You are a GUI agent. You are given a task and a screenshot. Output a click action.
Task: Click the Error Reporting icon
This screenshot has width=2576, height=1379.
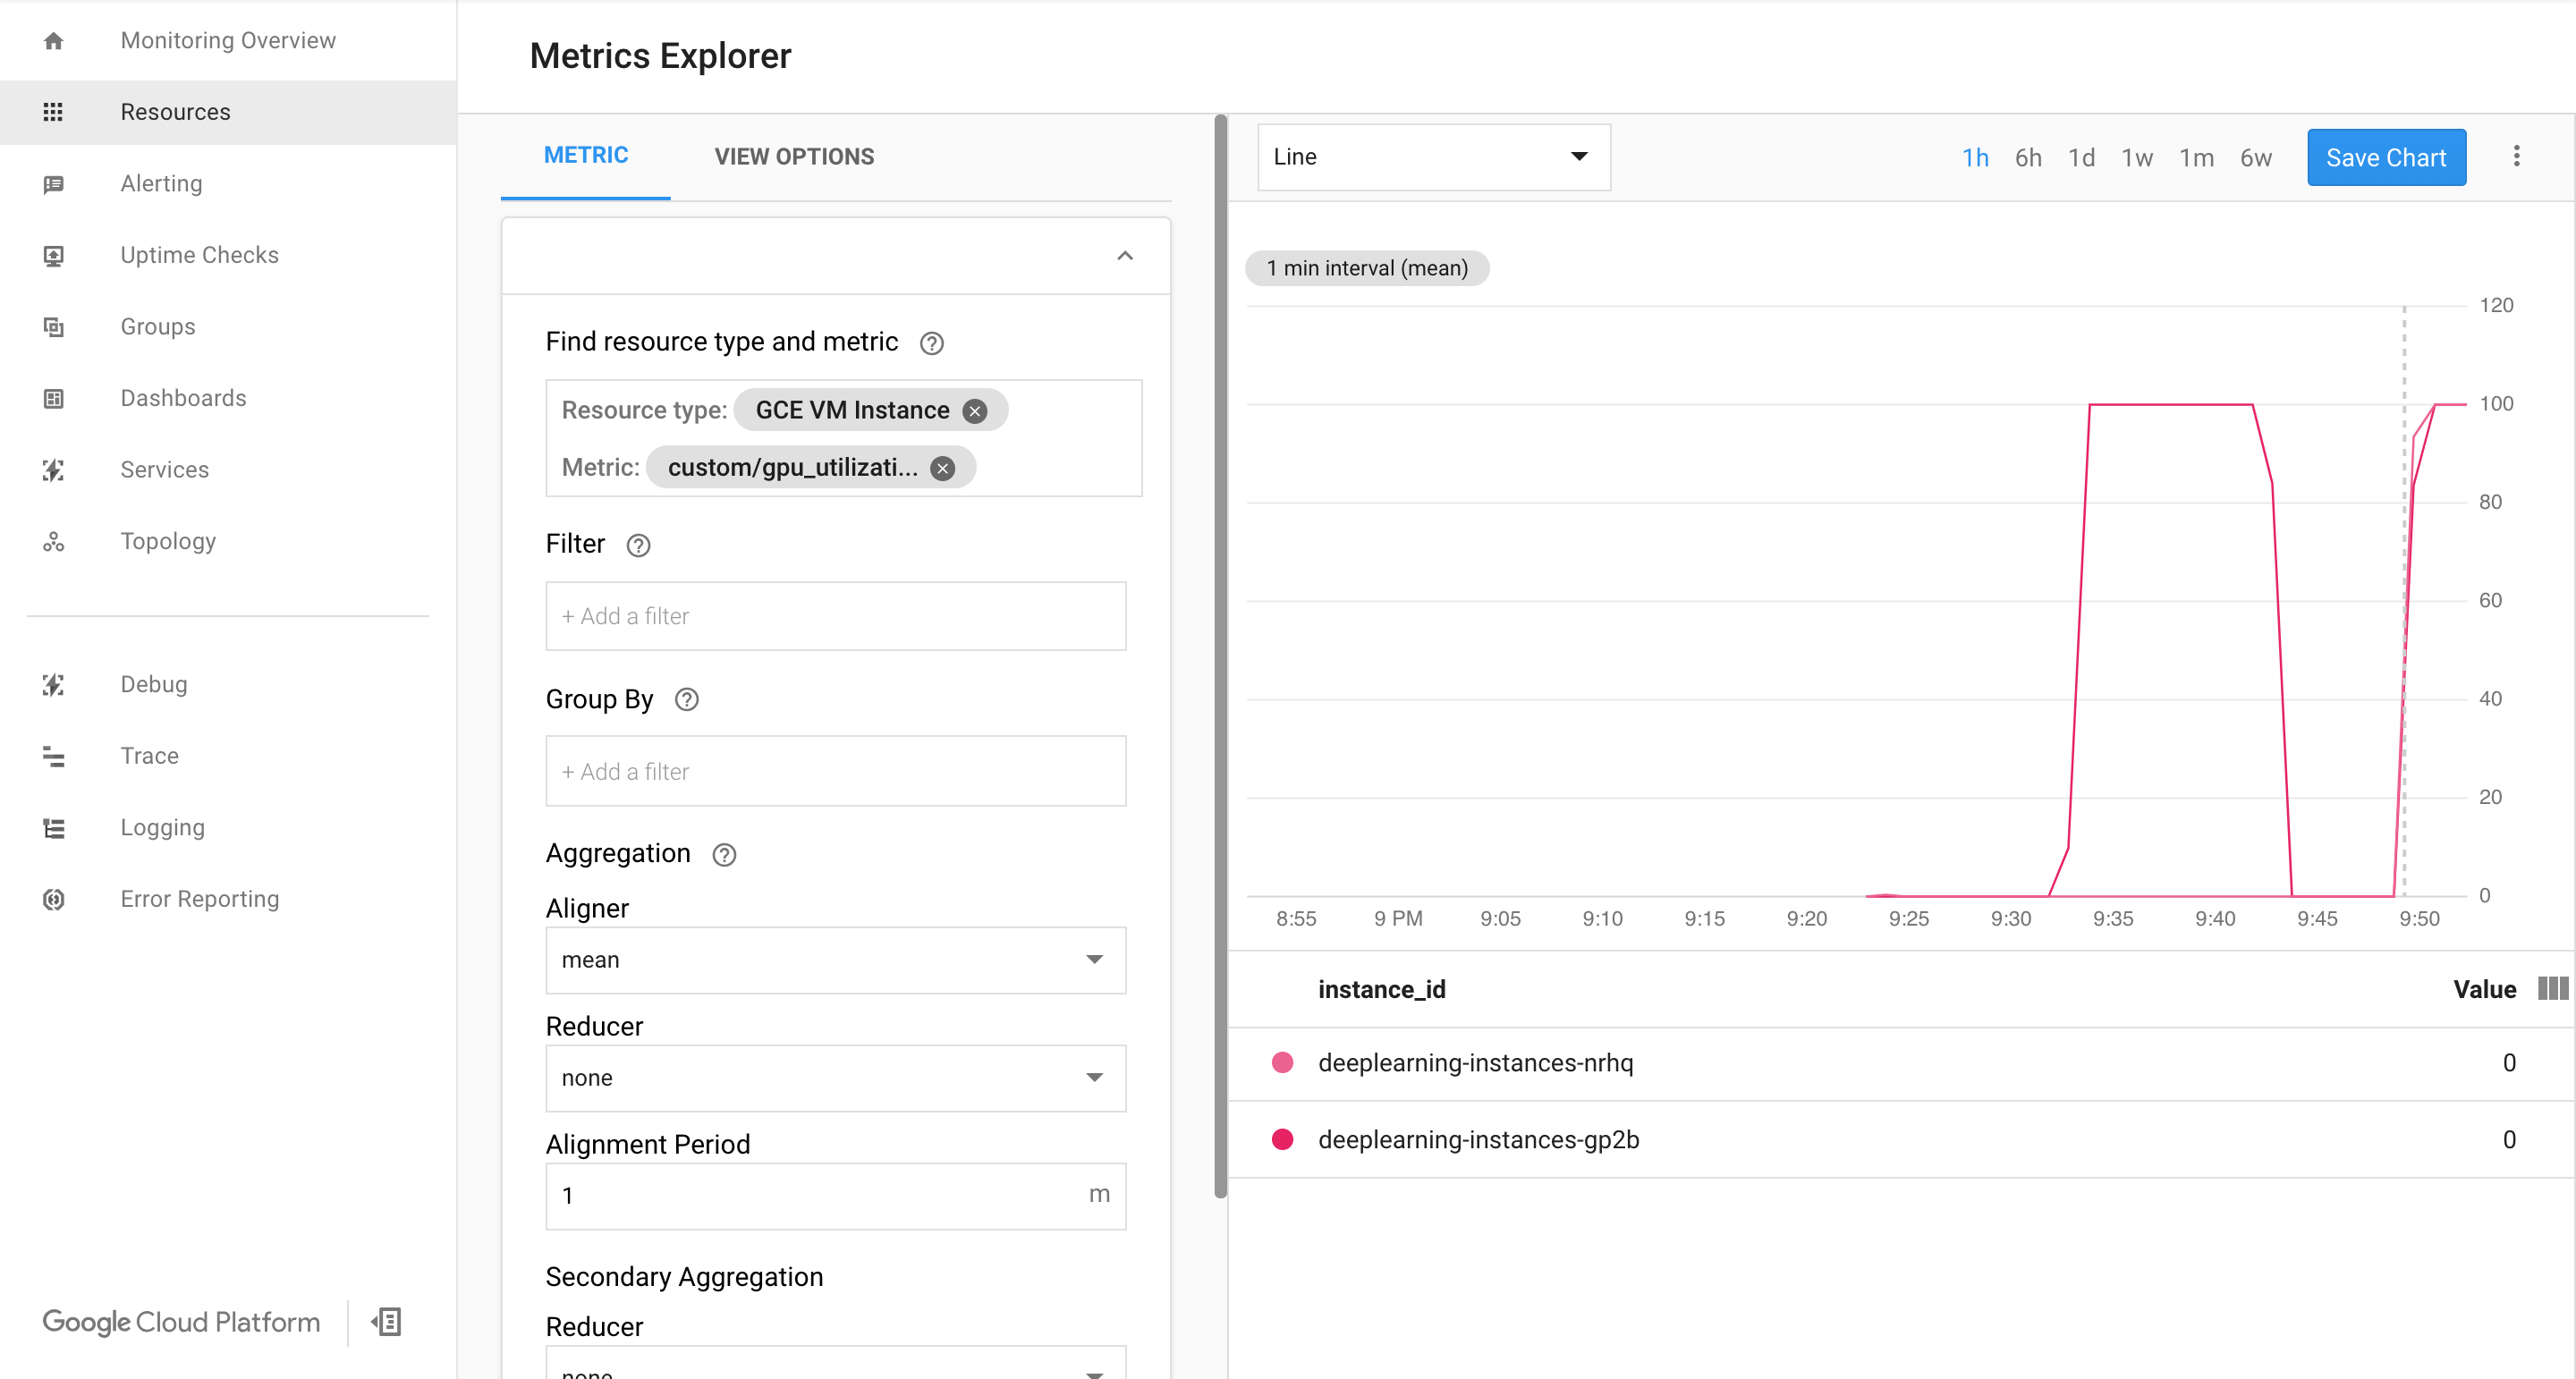click(53, 899)
